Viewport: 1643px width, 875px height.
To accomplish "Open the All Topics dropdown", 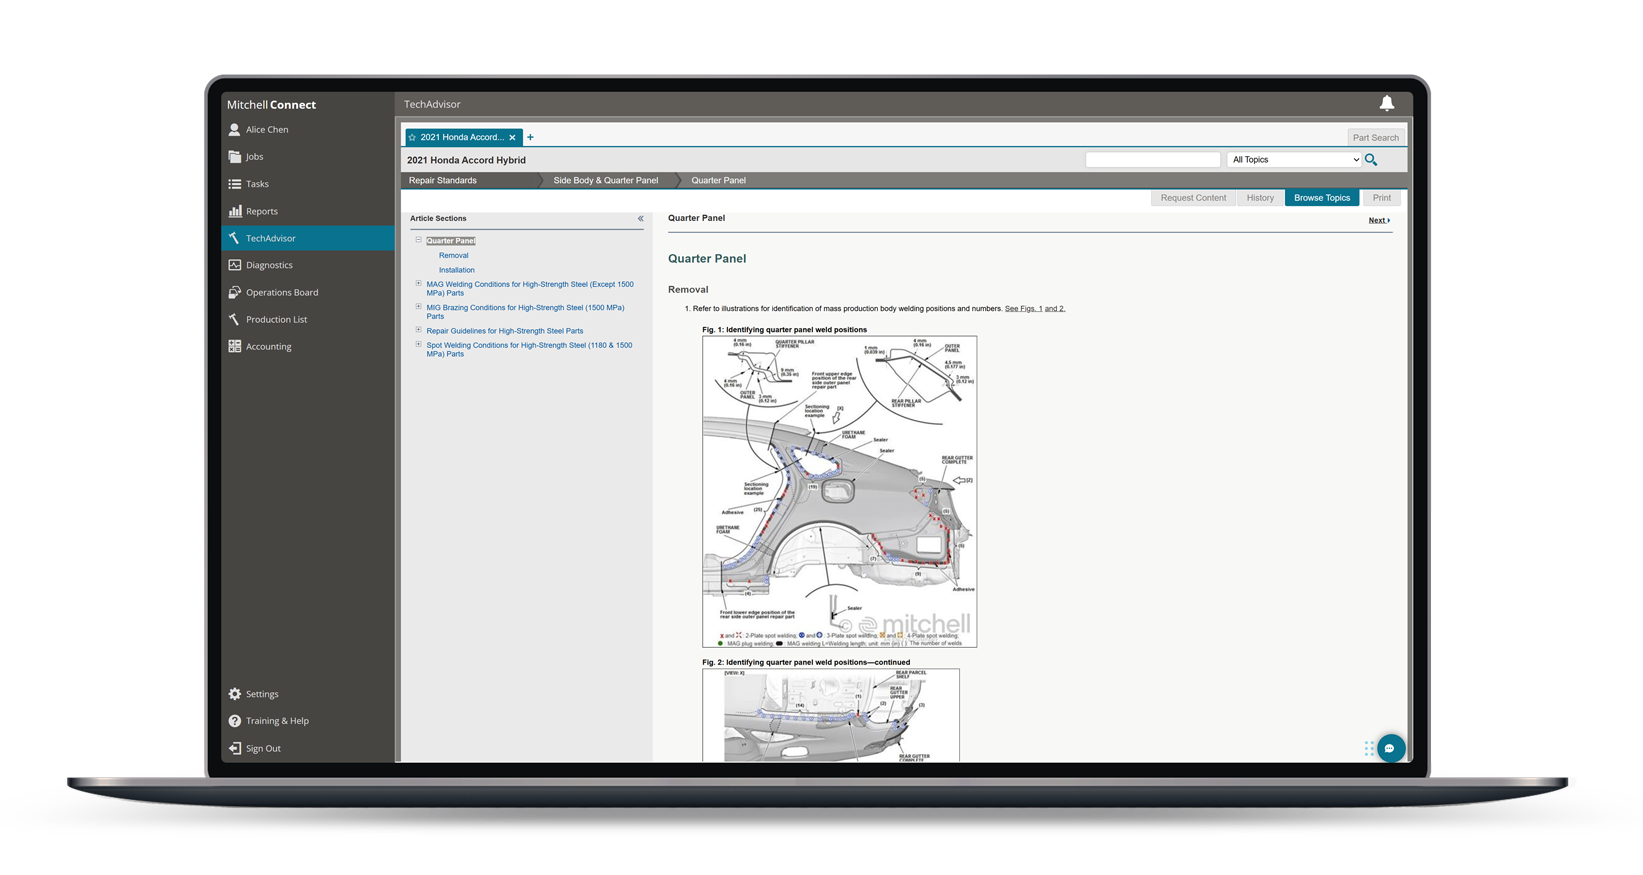I will 1294,160.
